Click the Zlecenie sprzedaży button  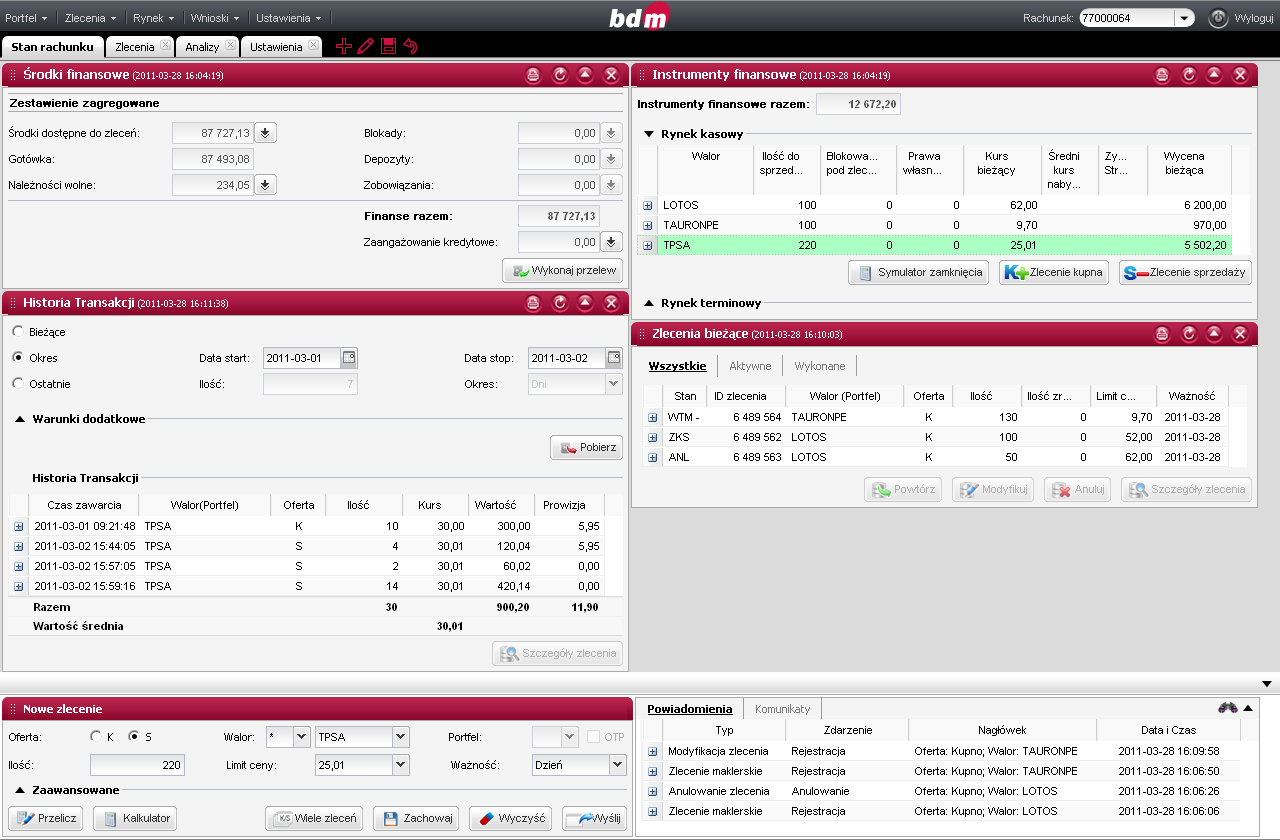tap(1185, 272)
